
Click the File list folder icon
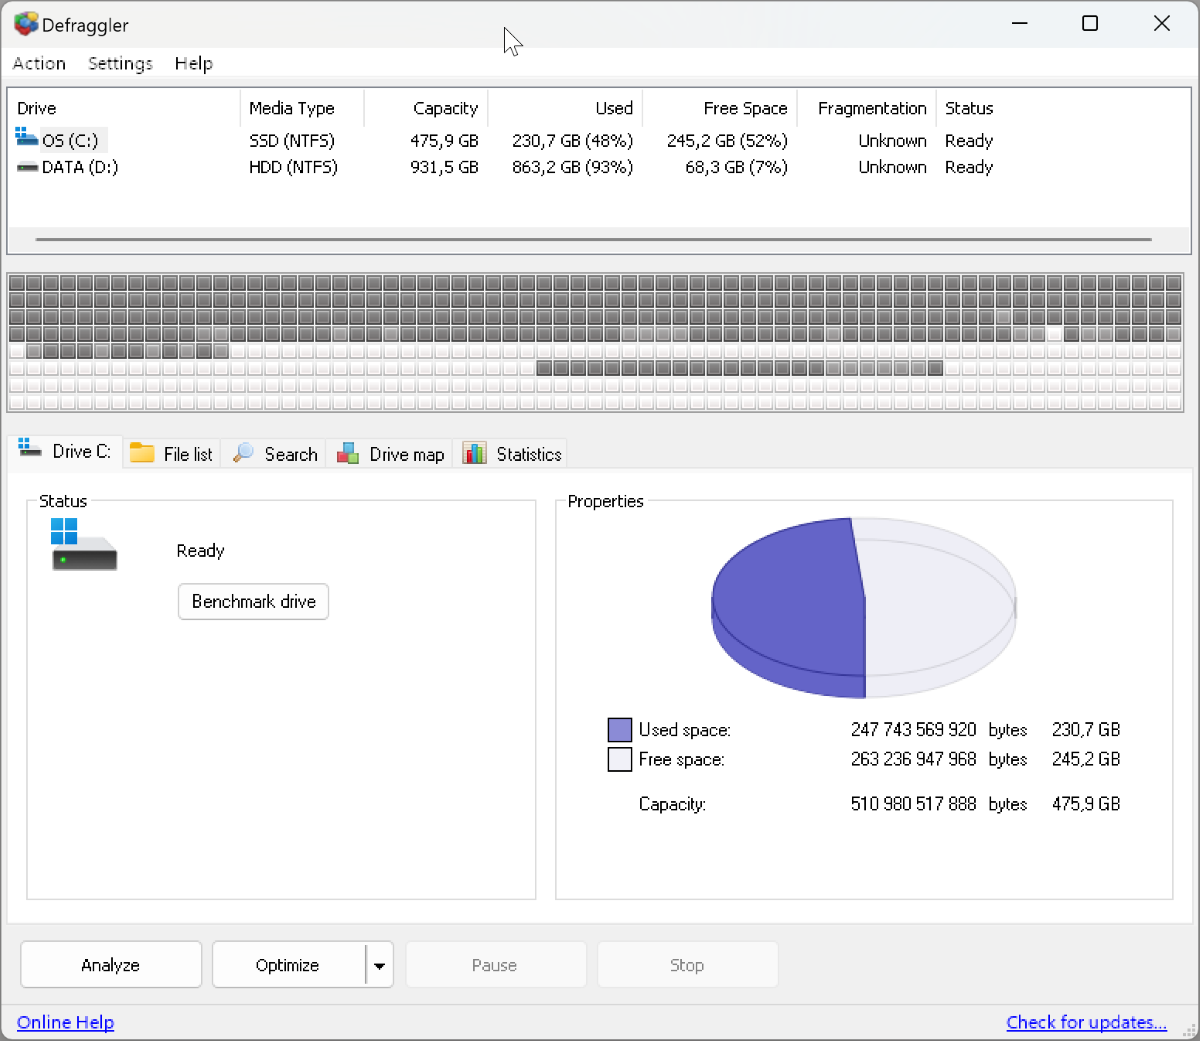point(143,453)
